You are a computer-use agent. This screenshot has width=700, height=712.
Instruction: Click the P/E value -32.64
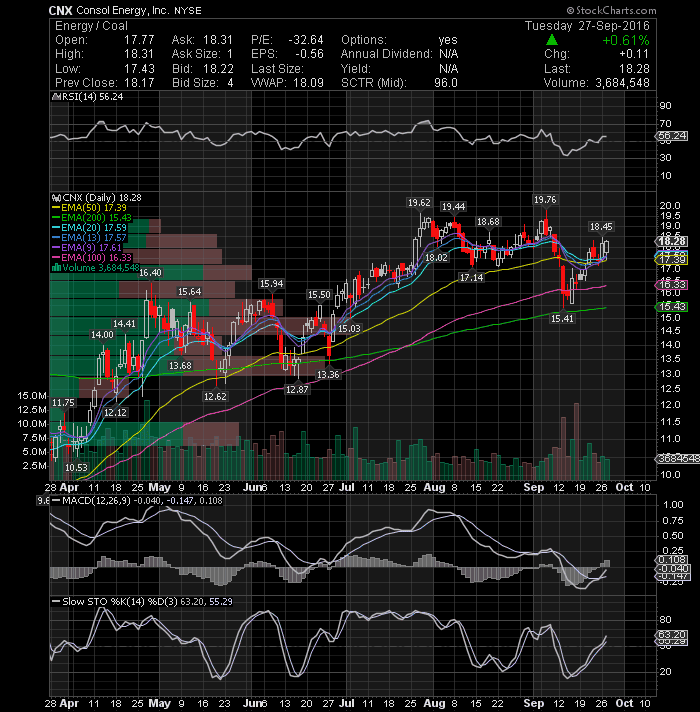(306, 40)
